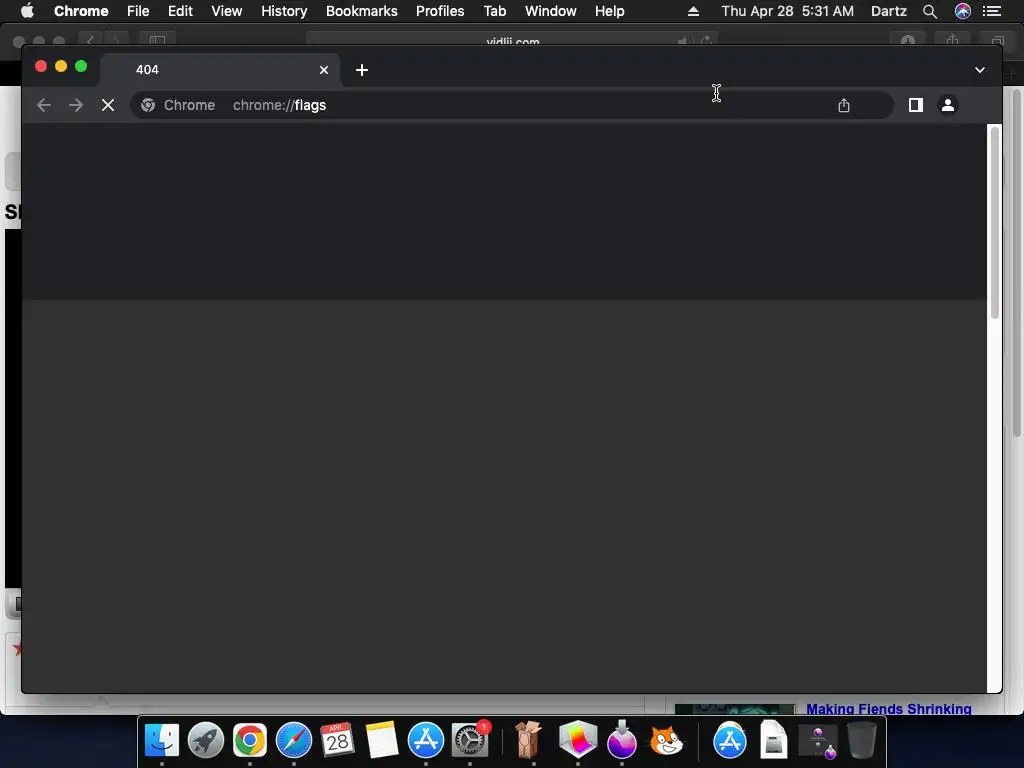1024x768 pixels.
Task: Open System Preferences with badge in Dock
Action: click(470, 741)
